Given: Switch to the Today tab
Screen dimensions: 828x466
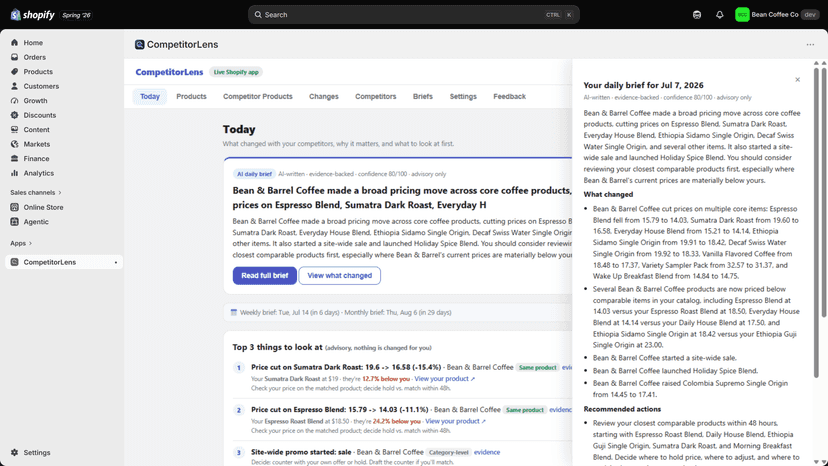Looking at the screenshot, I should click(149, 97).
